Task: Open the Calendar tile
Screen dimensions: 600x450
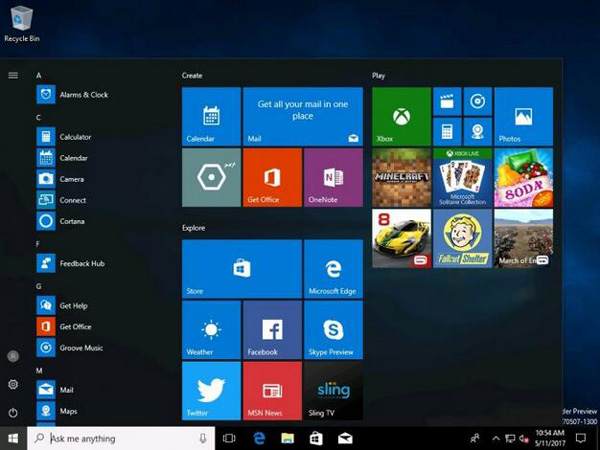Action: click(211, 116)
